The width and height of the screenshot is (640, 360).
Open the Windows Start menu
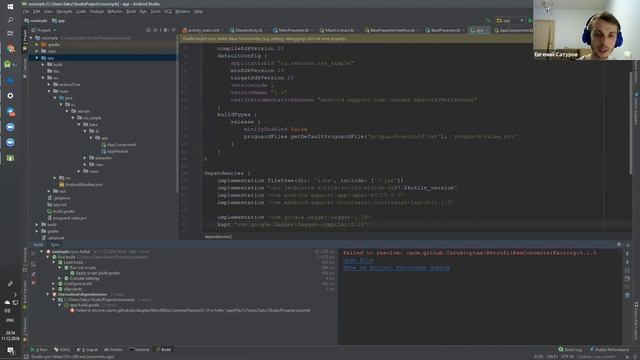click(10, 7)
